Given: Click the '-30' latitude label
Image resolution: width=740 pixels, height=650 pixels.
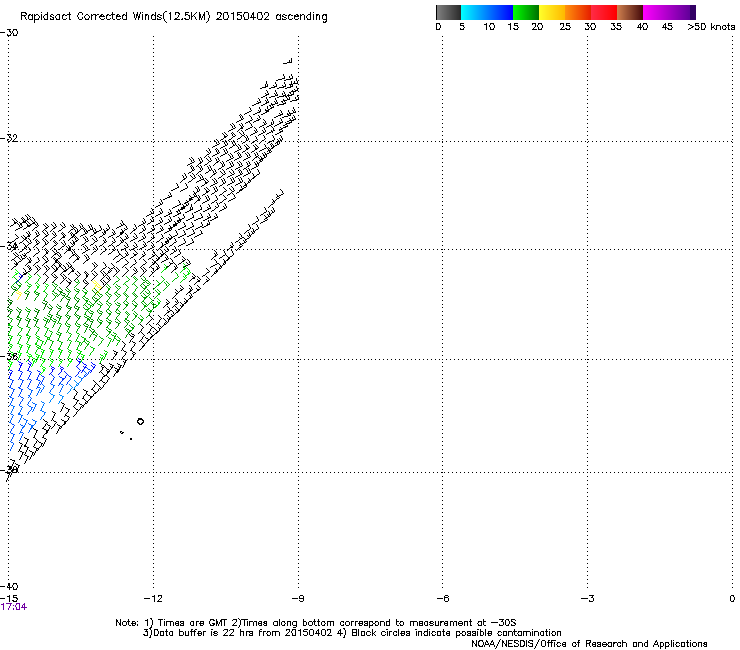Looking at the screenshot, I should 9,33.
